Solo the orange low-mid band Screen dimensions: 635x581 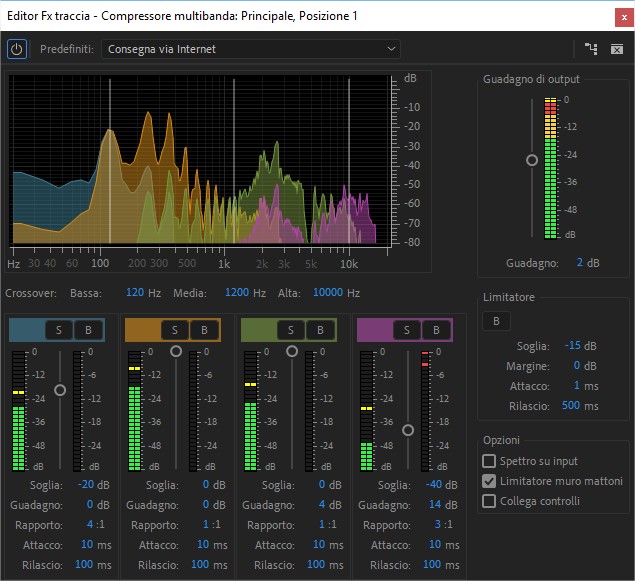point(175,330)
